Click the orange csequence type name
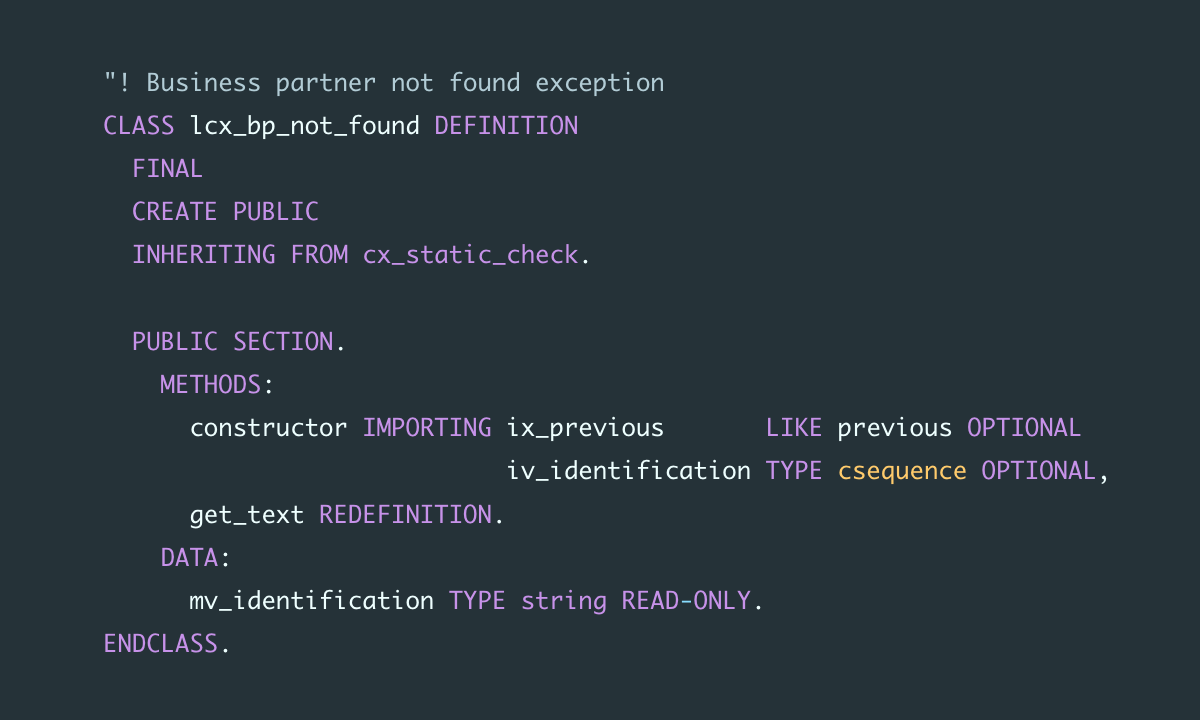This screenshot has height=720, width=1200. (902, 471)
